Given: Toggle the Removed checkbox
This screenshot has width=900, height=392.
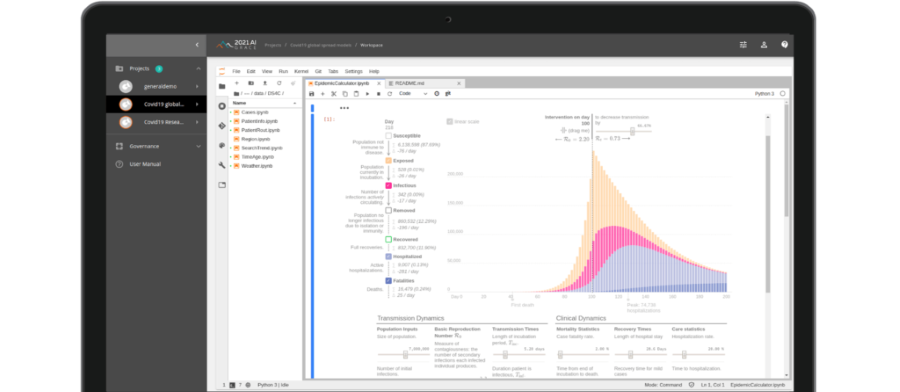Looking at the screenshot, I should (389, 211).
